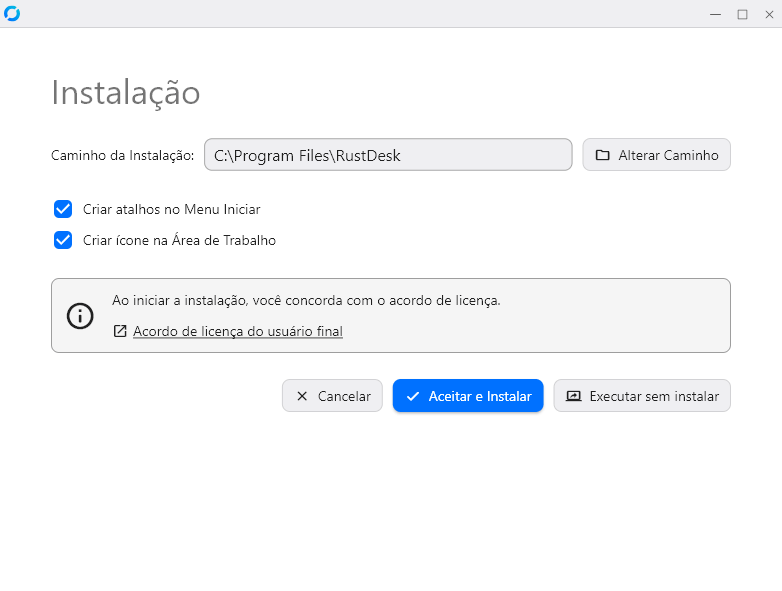Screen dimensions: 782x591
Task: Click the folder icon on Alterar Caminho
Action: coord(602,155)
